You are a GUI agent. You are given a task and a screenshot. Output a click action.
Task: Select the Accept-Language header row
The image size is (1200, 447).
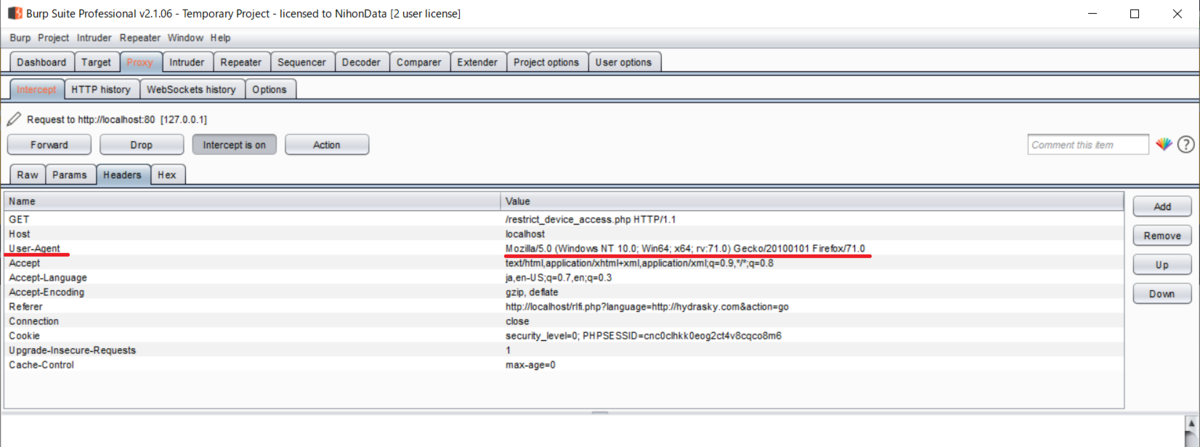(563, 277)
